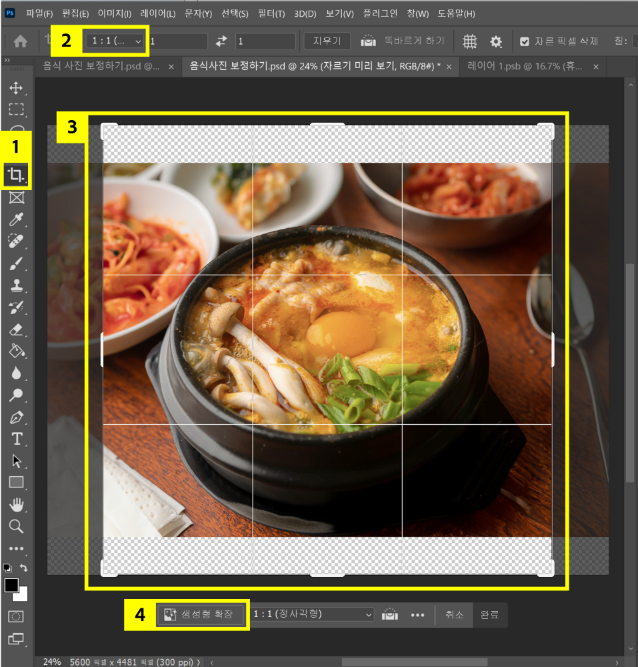The width and height of the screenshot is (638, 667).
Task: Click the straighten icon in contextual bar
Action: point(390,615)
